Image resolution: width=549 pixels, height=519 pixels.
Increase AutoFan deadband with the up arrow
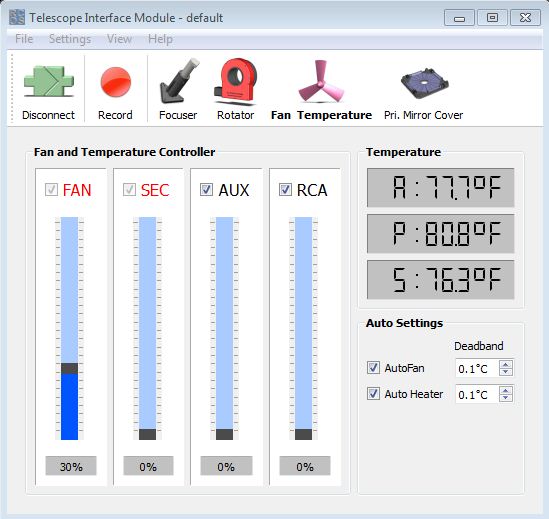coord(506,364)
